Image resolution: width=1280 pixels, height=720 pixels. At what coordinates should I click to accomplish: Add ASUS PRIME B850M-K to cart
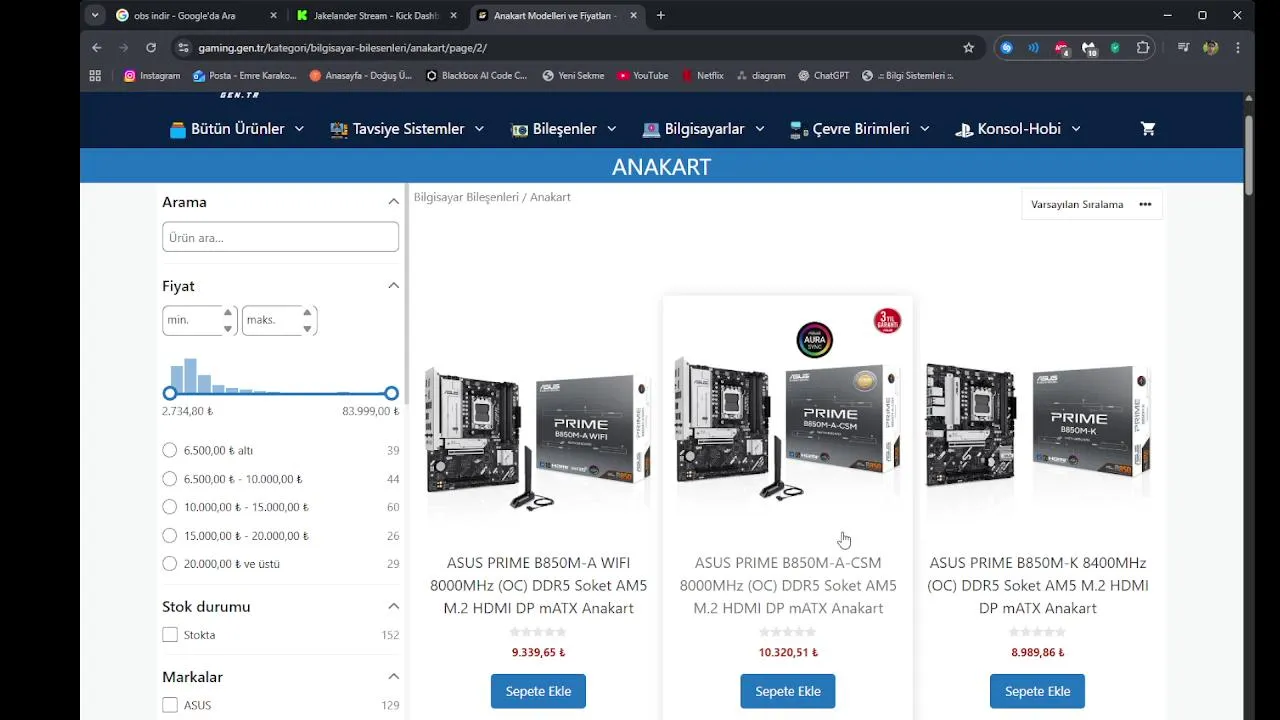coord(1037,691)
